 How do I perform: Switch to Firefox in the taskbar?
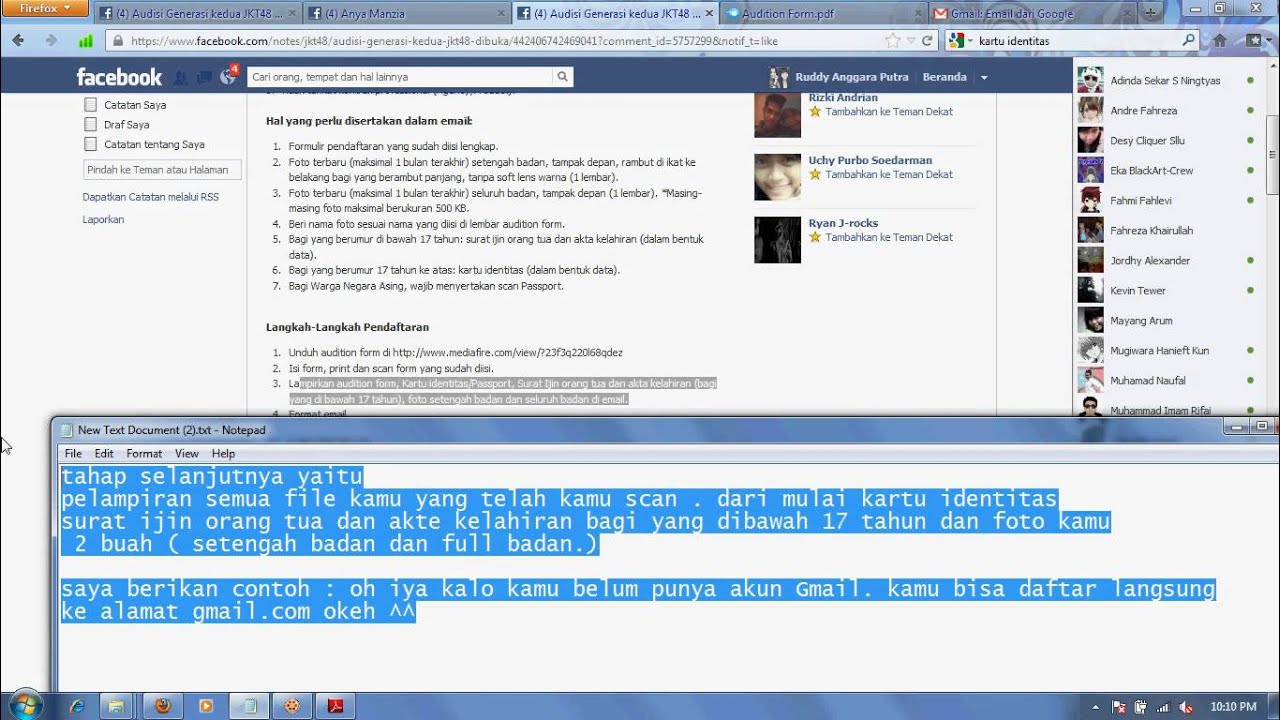click(x=163, y=706)
